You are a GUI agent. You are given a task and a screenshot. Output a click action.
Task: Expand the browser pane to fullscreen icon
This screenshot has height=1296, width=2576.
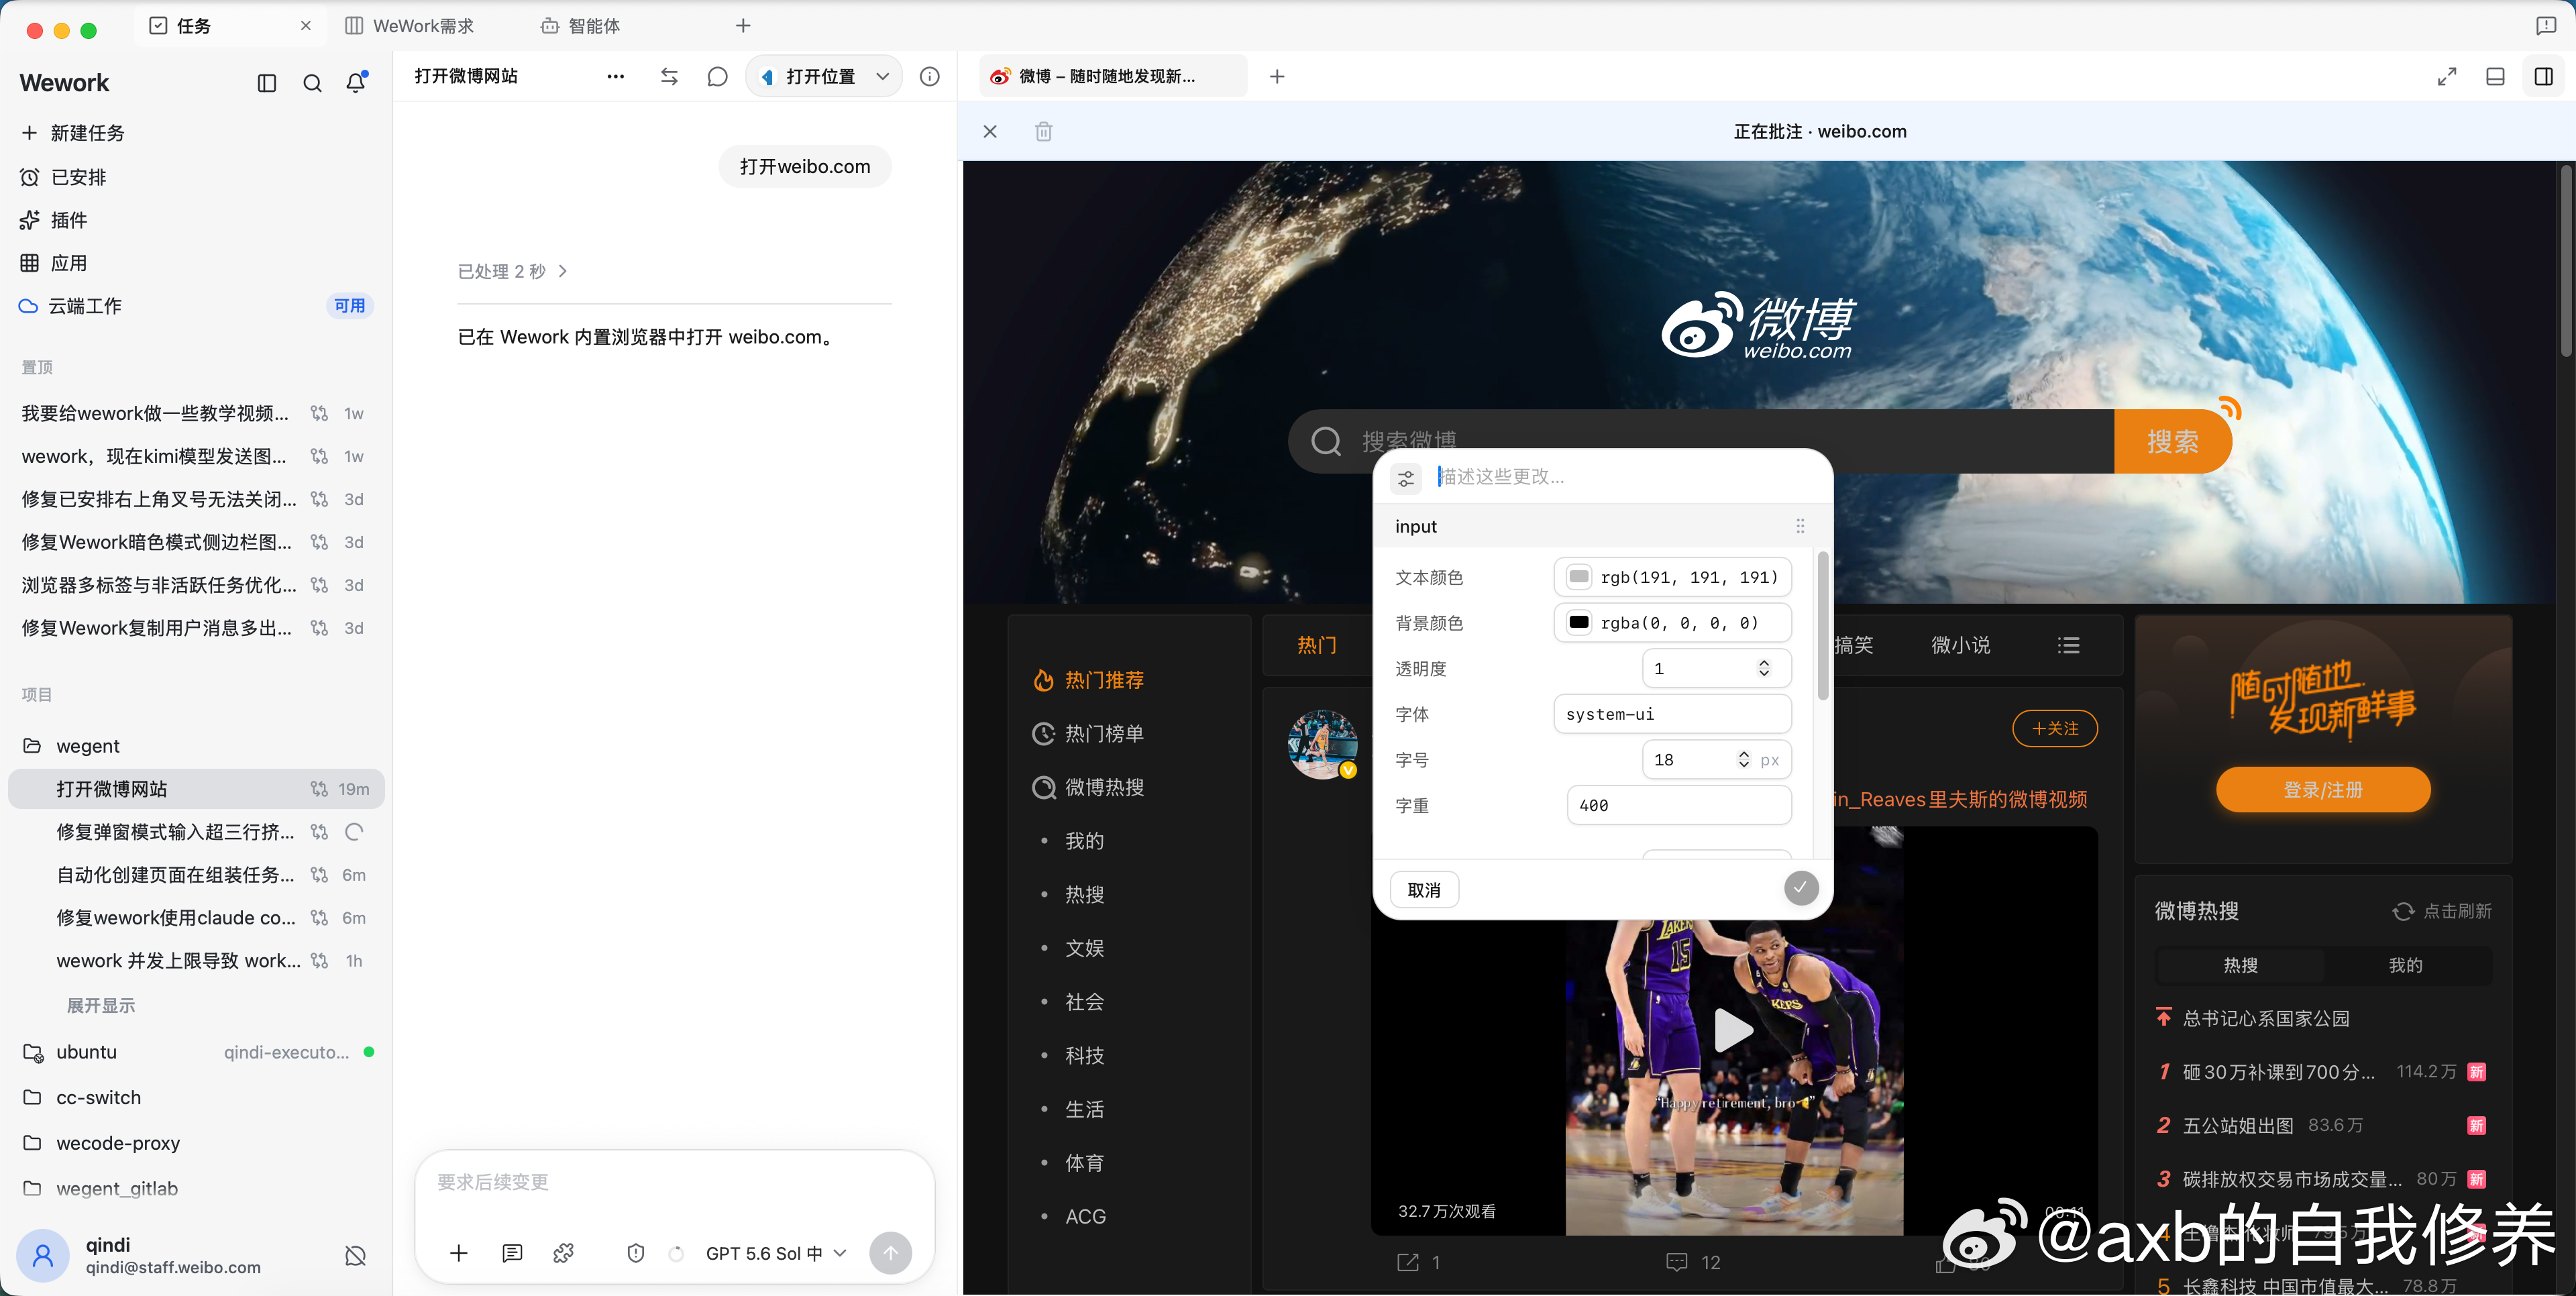click(x=2446, y=76)
